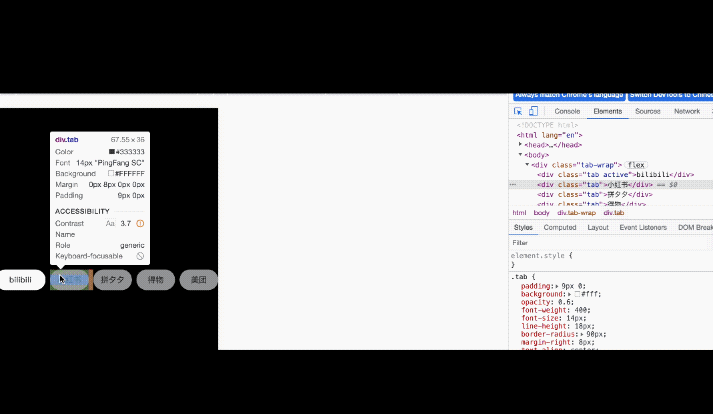Click body in the breadcrumb bar

click(541, 212)
